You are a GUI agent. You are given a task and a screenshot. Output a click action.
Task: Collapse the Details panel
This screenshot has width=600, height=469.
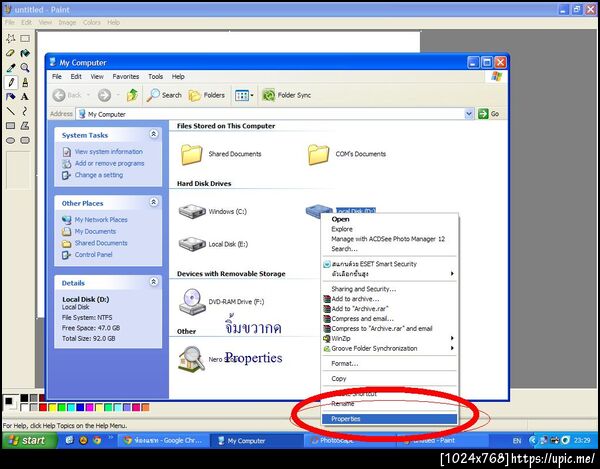pos(153,282)
